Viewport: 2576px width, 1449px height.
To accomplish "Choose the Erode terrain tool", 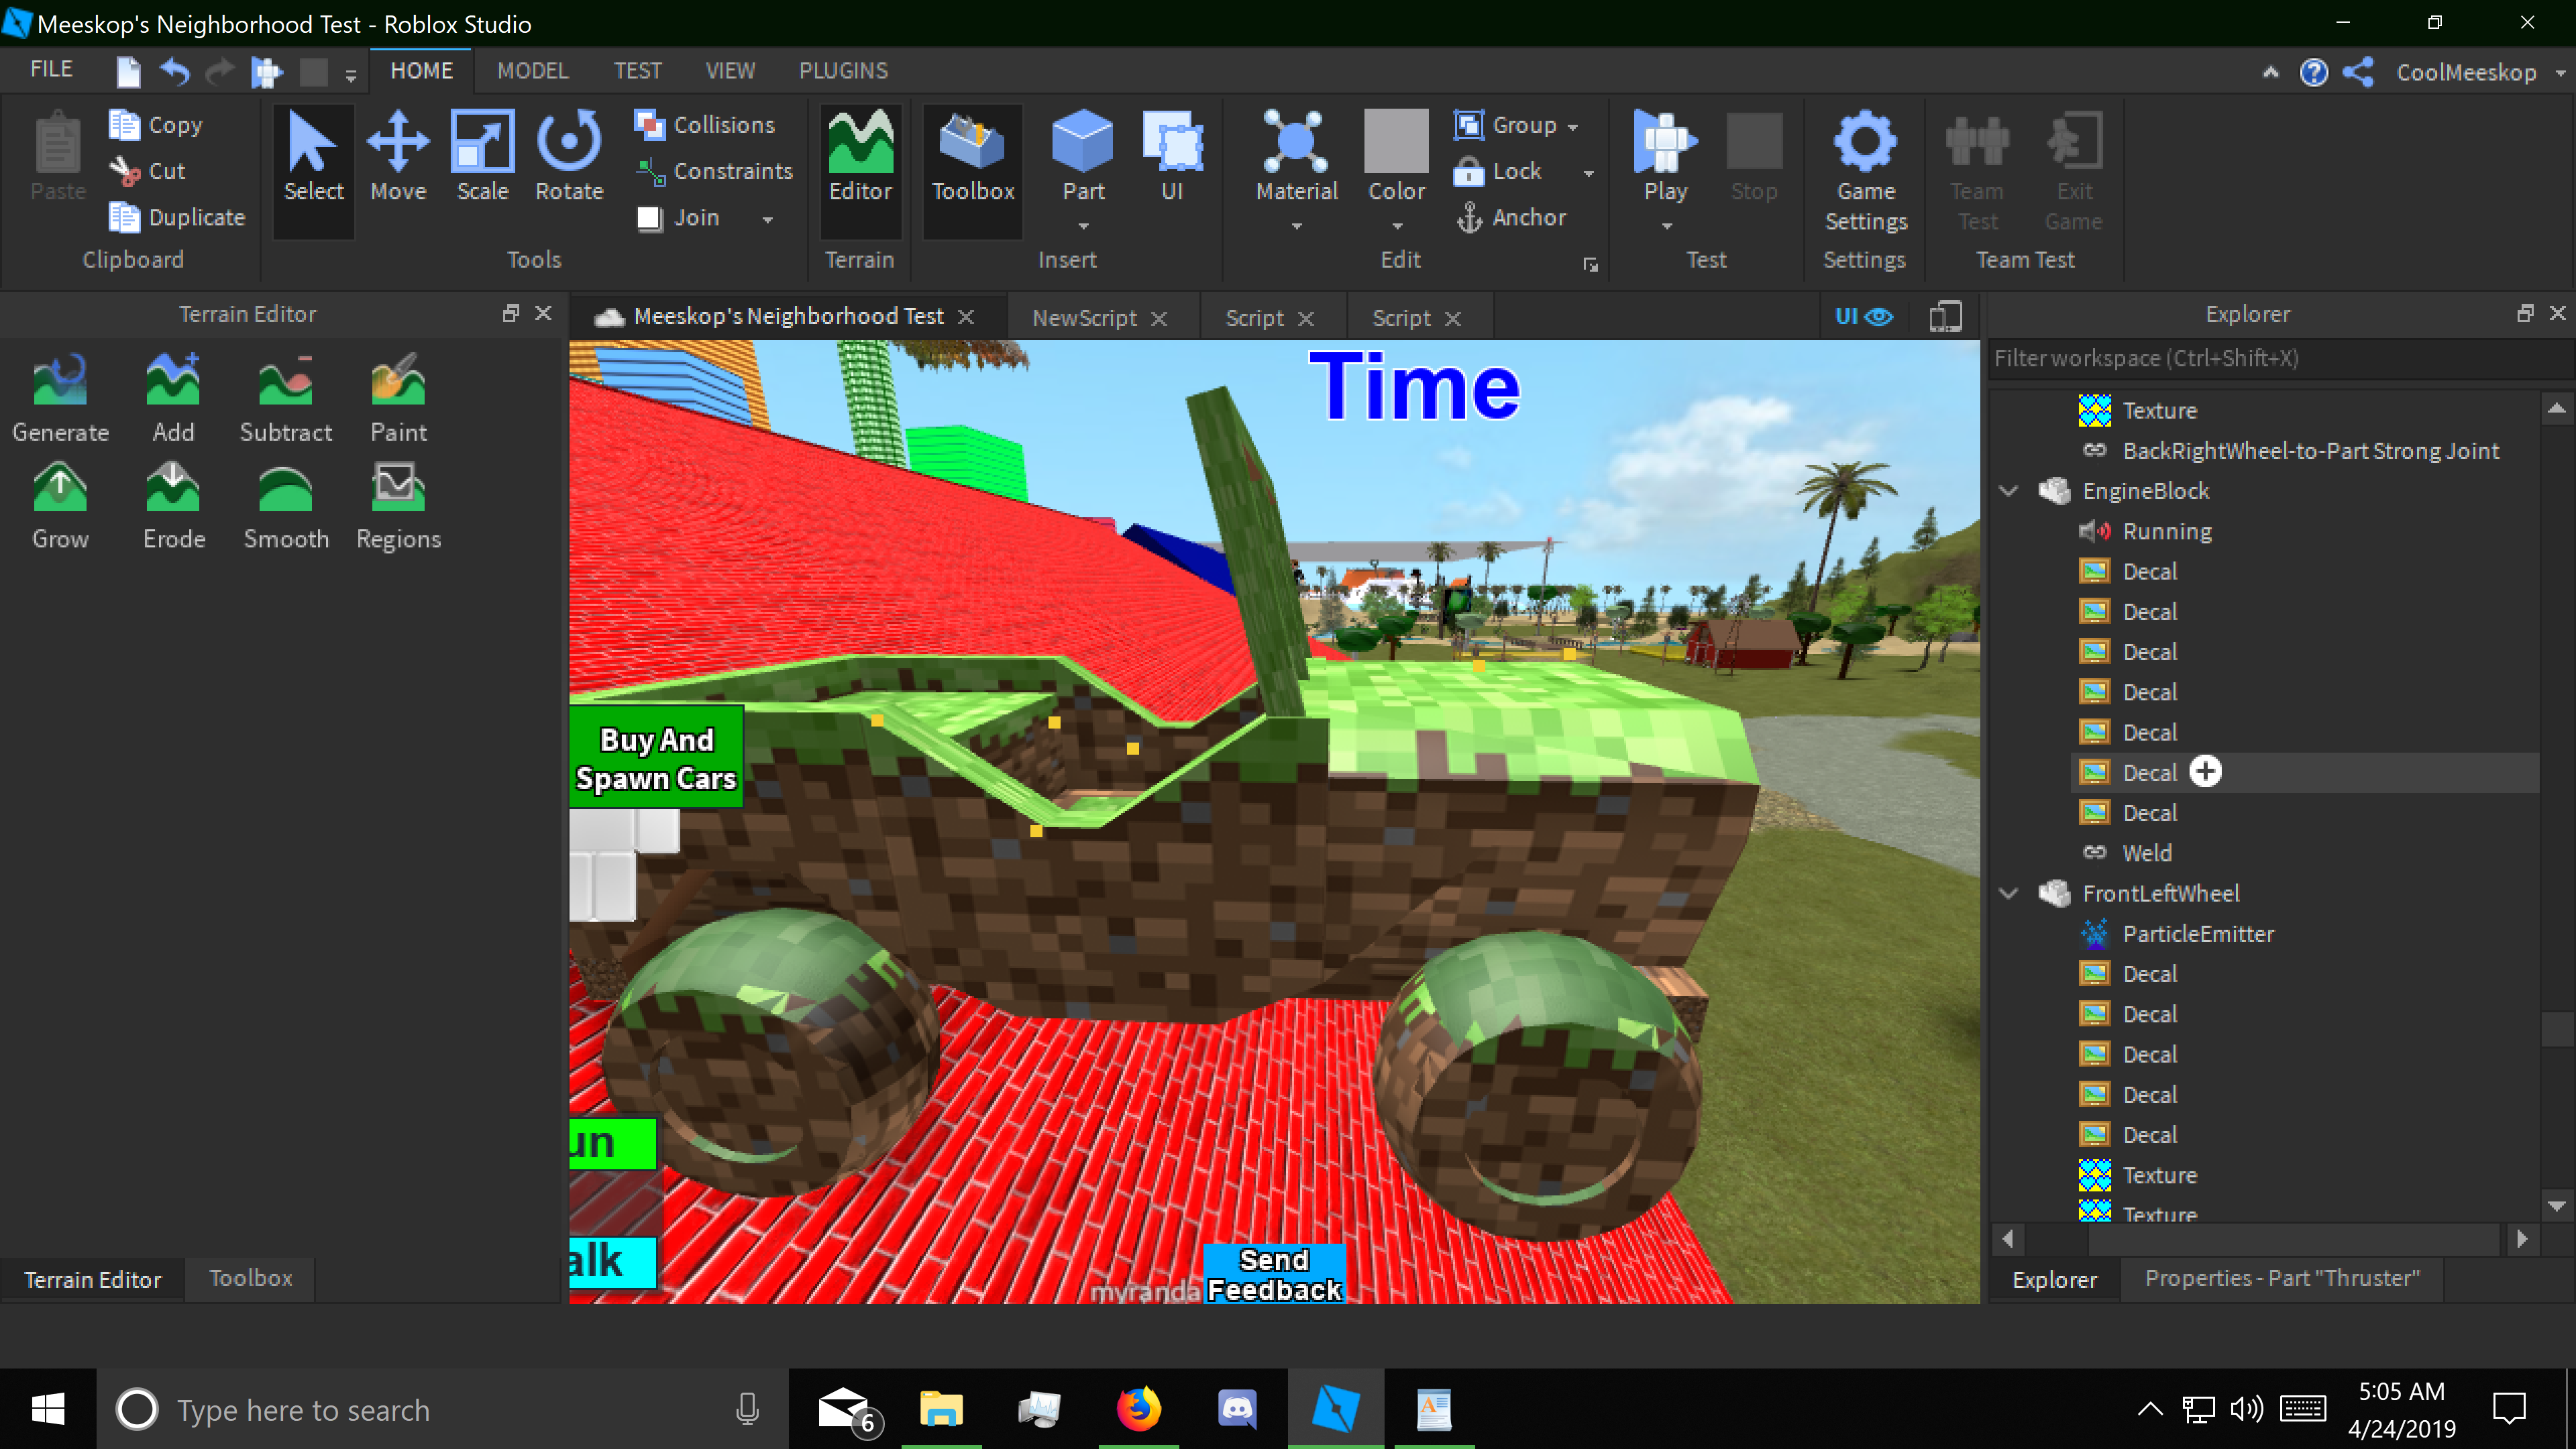I will pos(174,506).
